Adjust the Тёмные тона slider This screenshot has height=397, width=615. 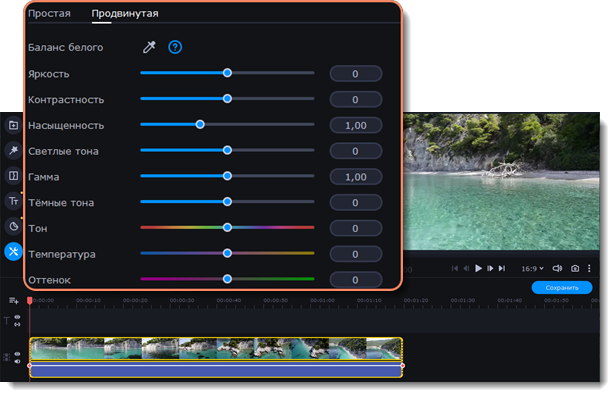pyautogui.click(x=227, y=202)
